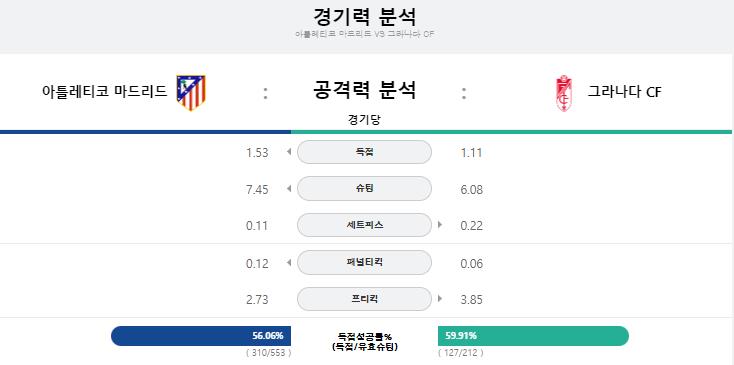Click the left arrow beside 슈팅 pill
734x365 pixels.
tap(289, 189)
